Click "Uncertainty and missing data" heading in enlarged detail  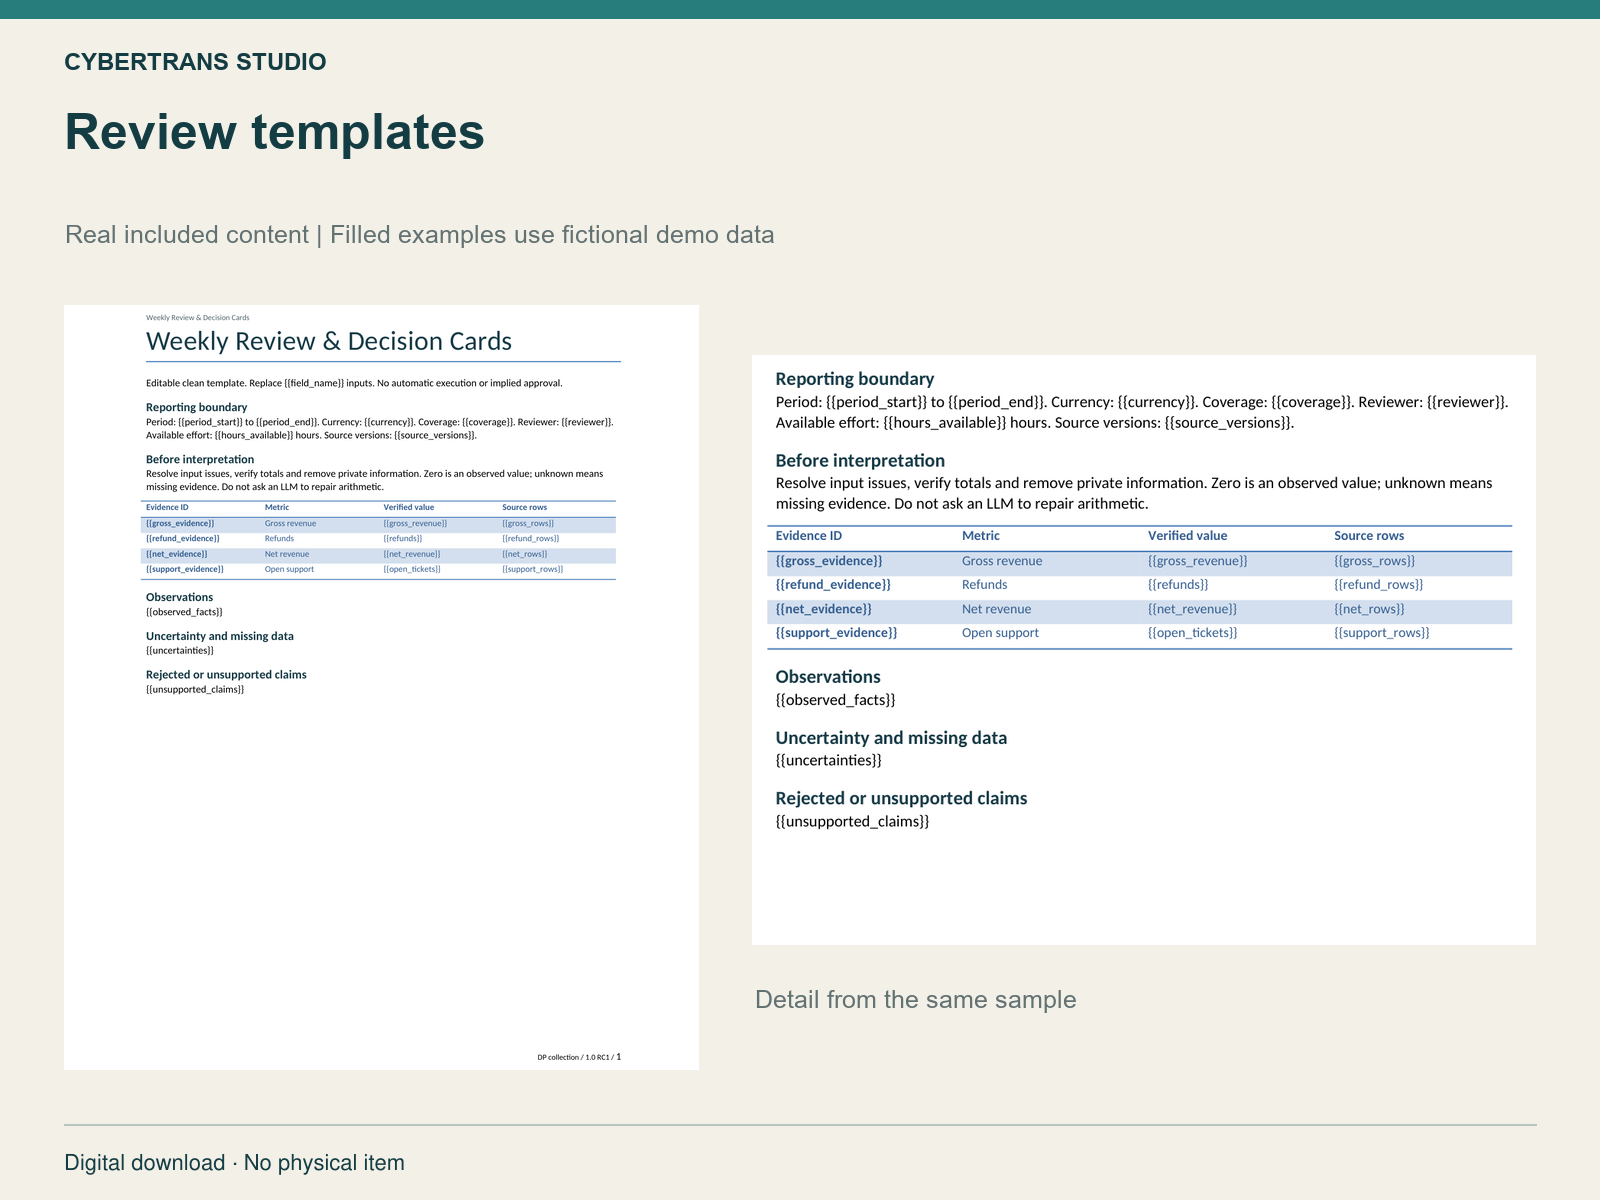click(x=892, y=738)
